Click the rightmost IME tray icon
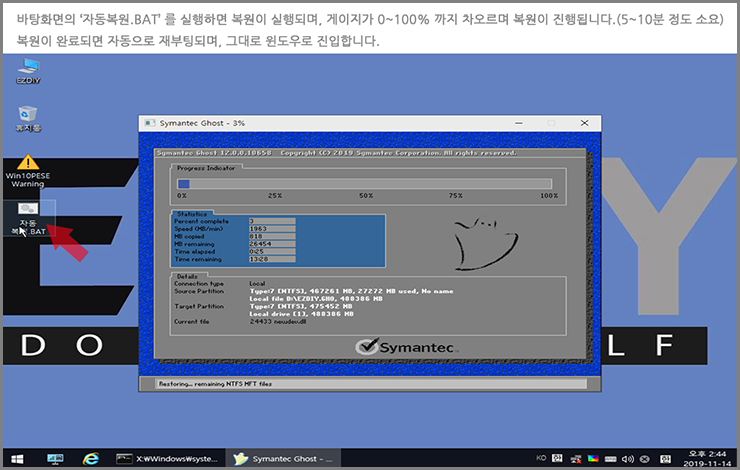Image resolution: width=740 pixels, height=470 pixels. (665, 459)
